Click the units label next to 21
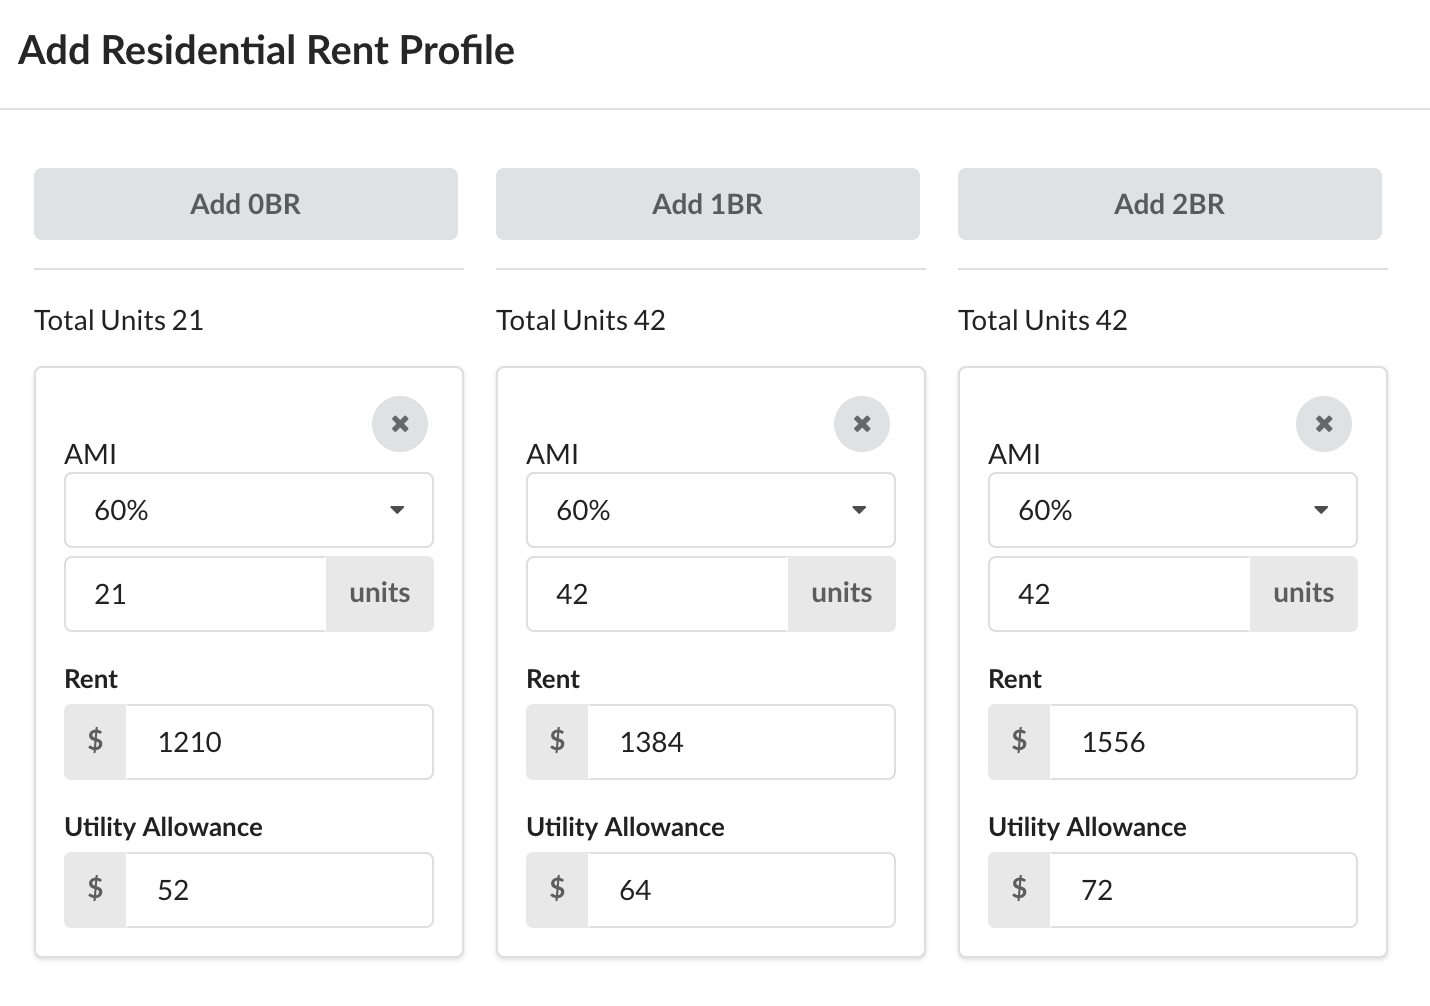The width and height of the screenshot is (1430, 1006). (x=380, y=594)
